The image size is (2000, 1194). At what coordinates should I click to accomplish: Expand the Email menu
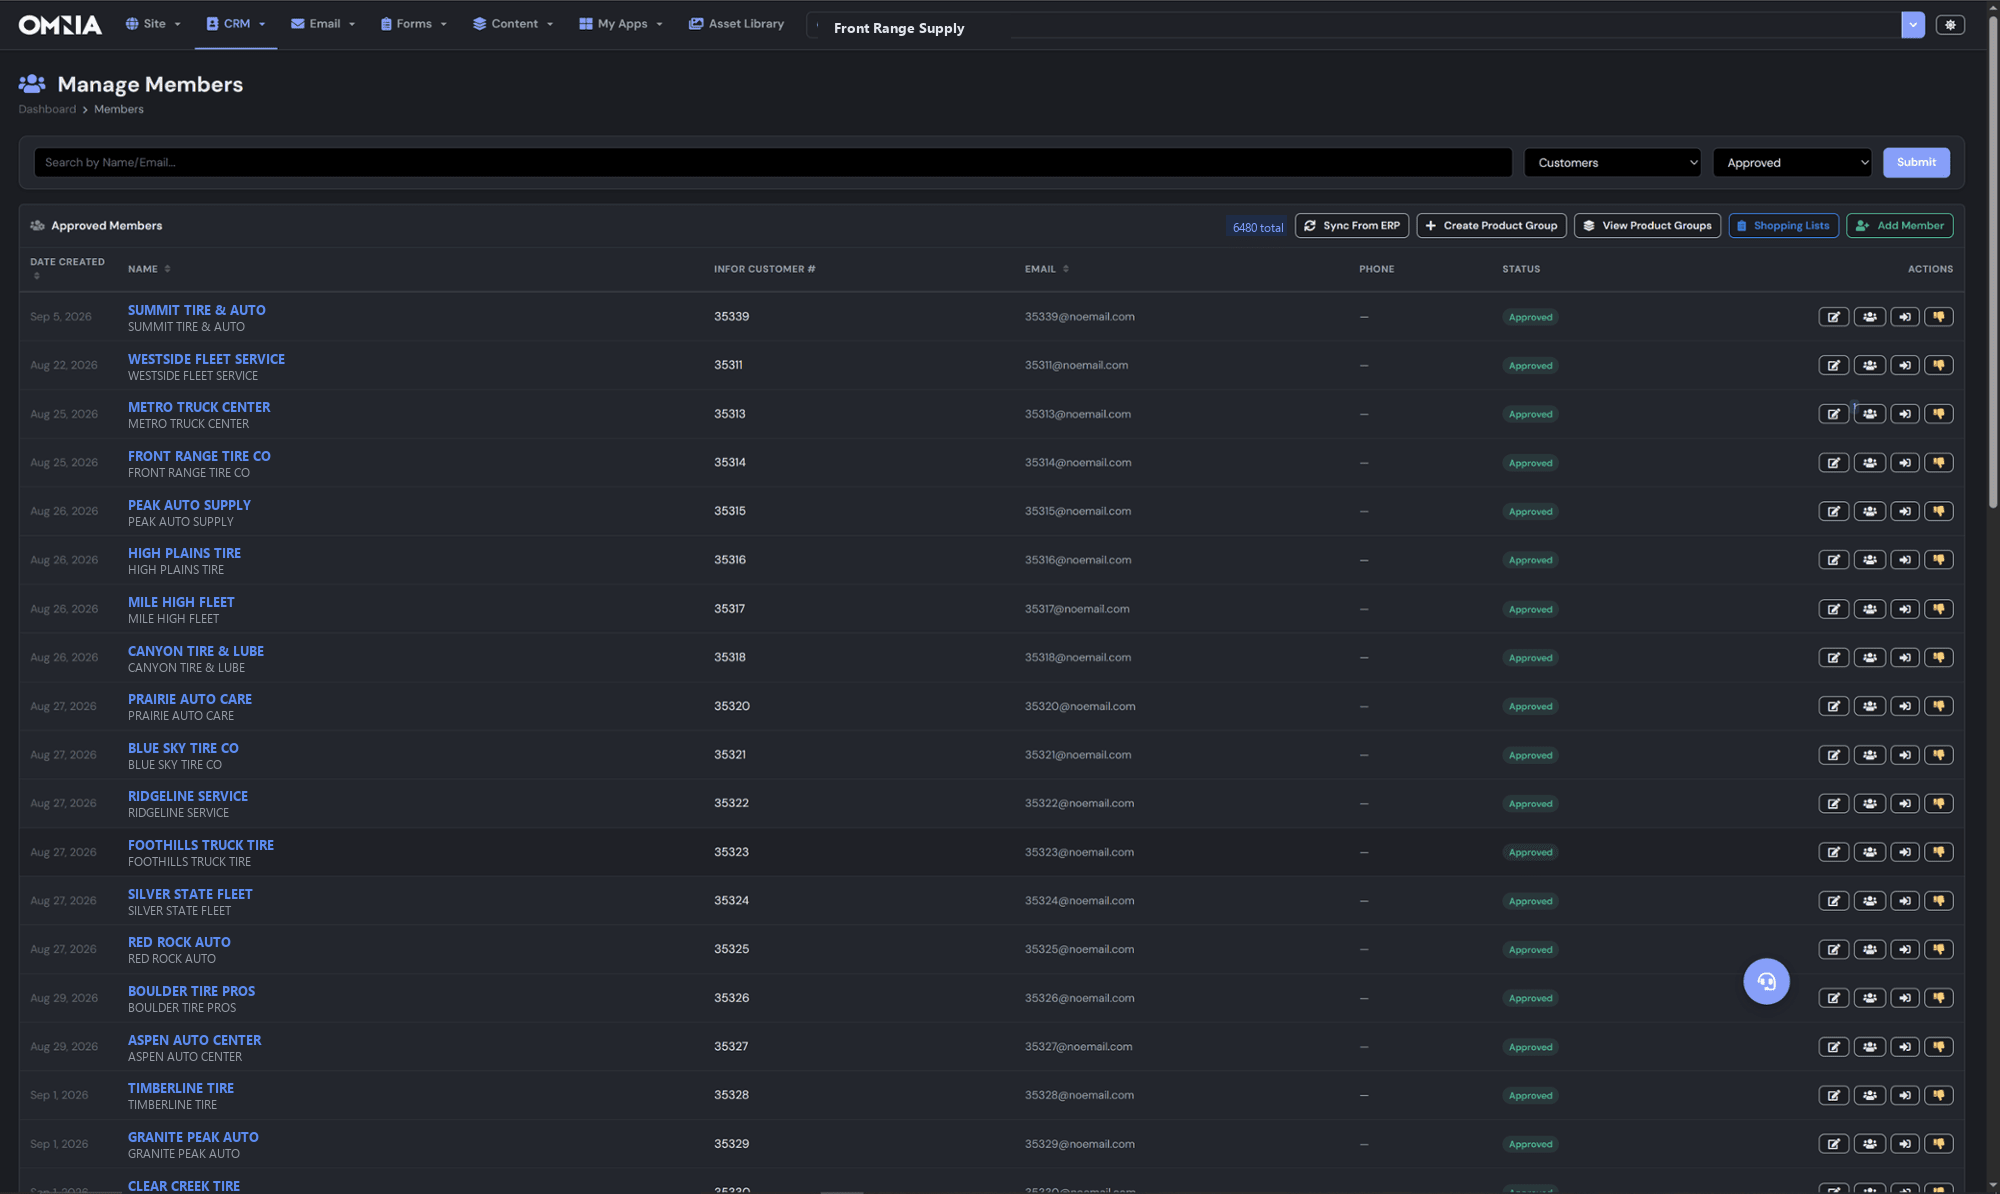(323, 24)
